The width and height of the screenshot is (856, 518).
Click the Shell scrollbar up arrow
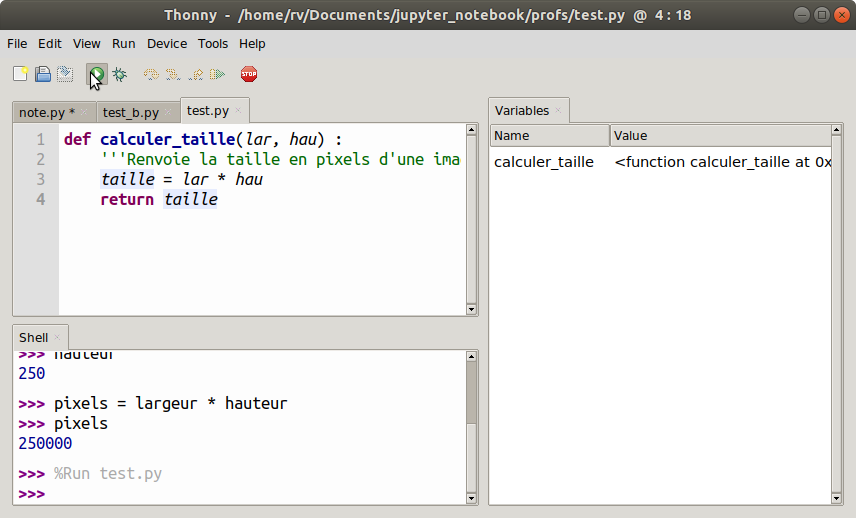[472, 356]
